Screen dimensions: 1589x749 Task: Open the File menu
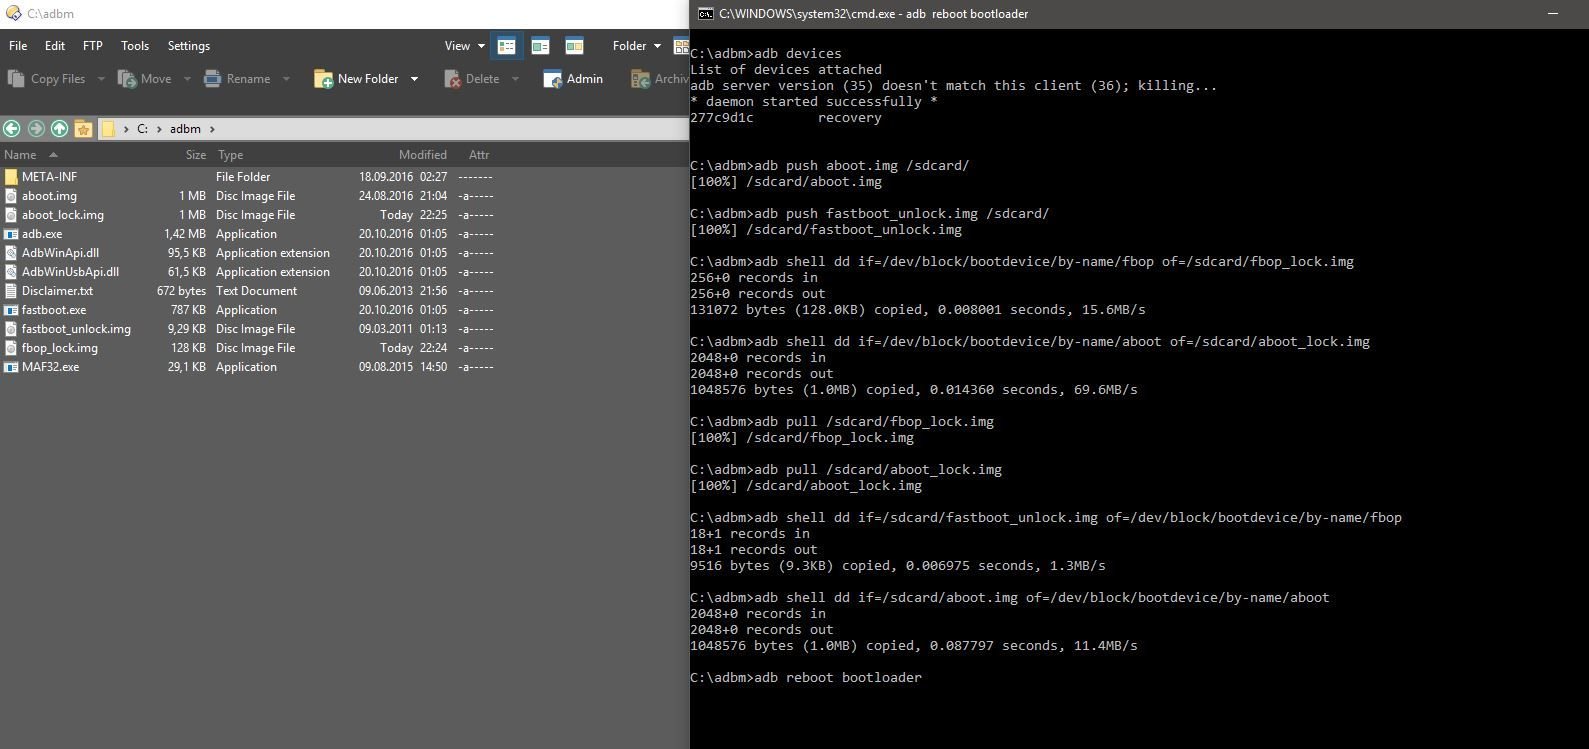(18, 46)
